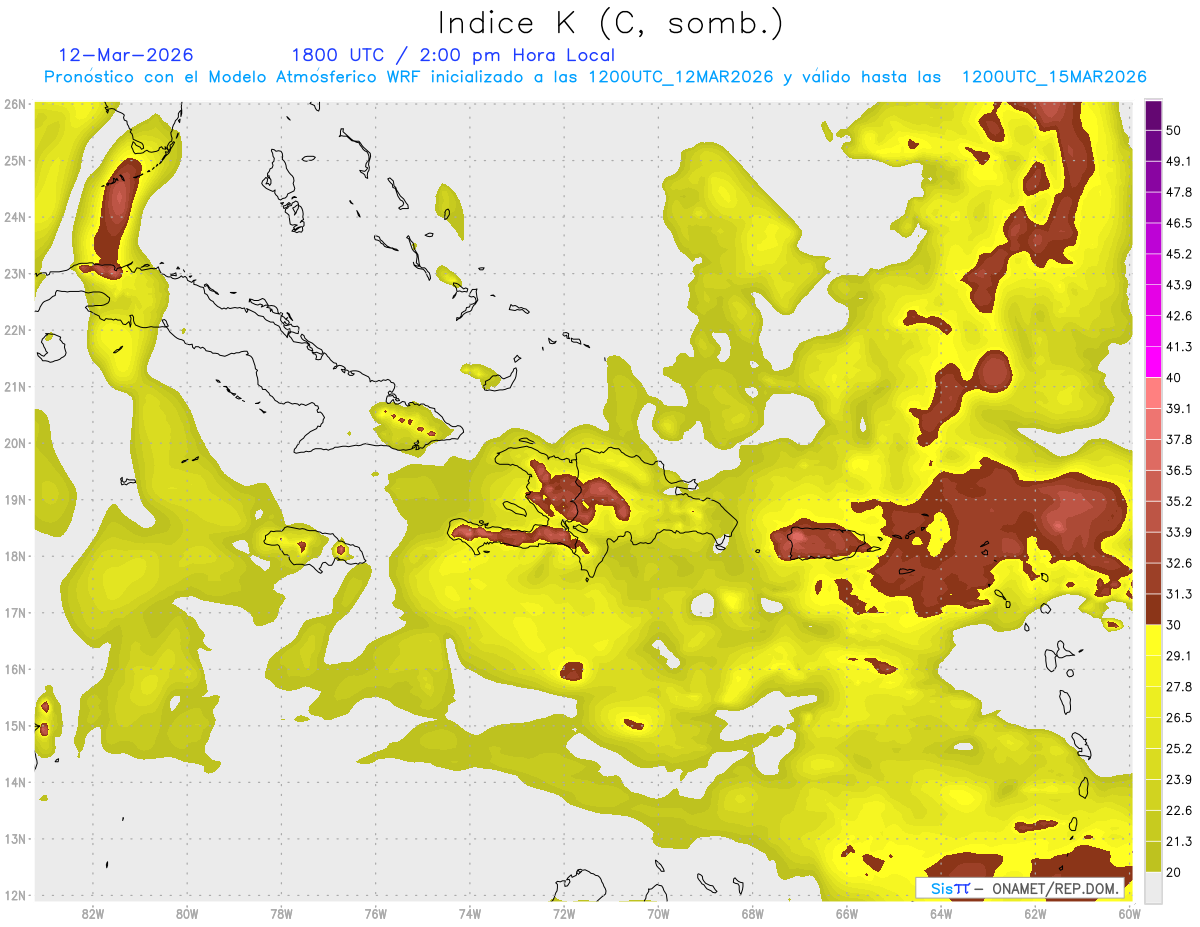
Task: Click the dark brown swatch between 30 and 31.3
Action: pos(1153,609)
